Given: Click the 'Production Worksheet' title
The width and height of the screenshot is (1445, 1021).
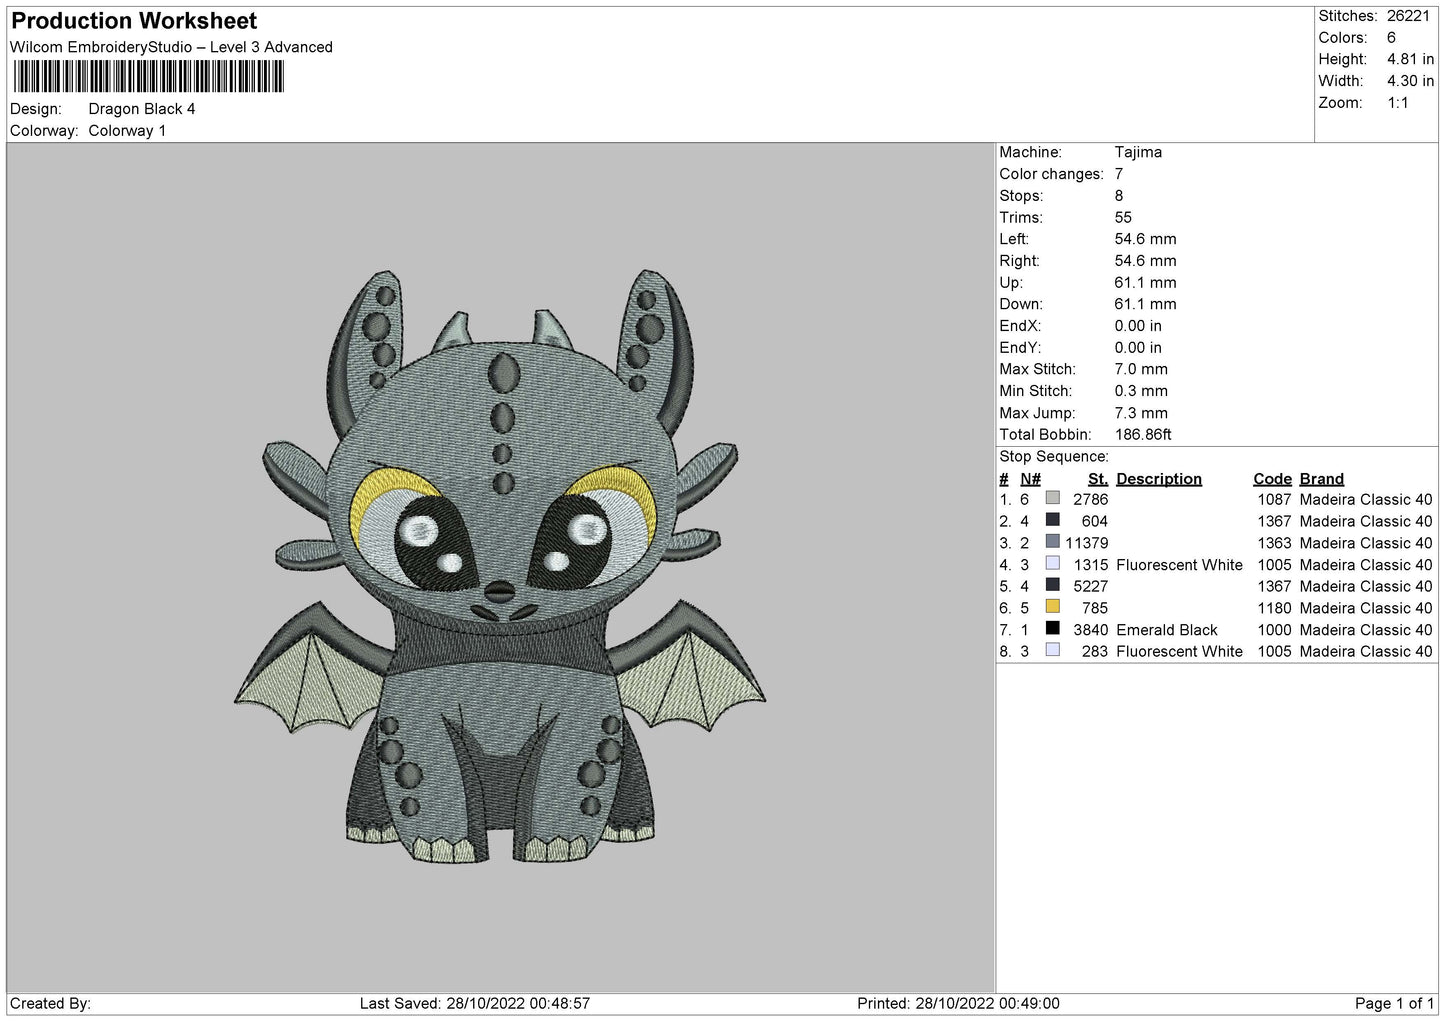Looking at the screenshot, I should click(134, 21).
